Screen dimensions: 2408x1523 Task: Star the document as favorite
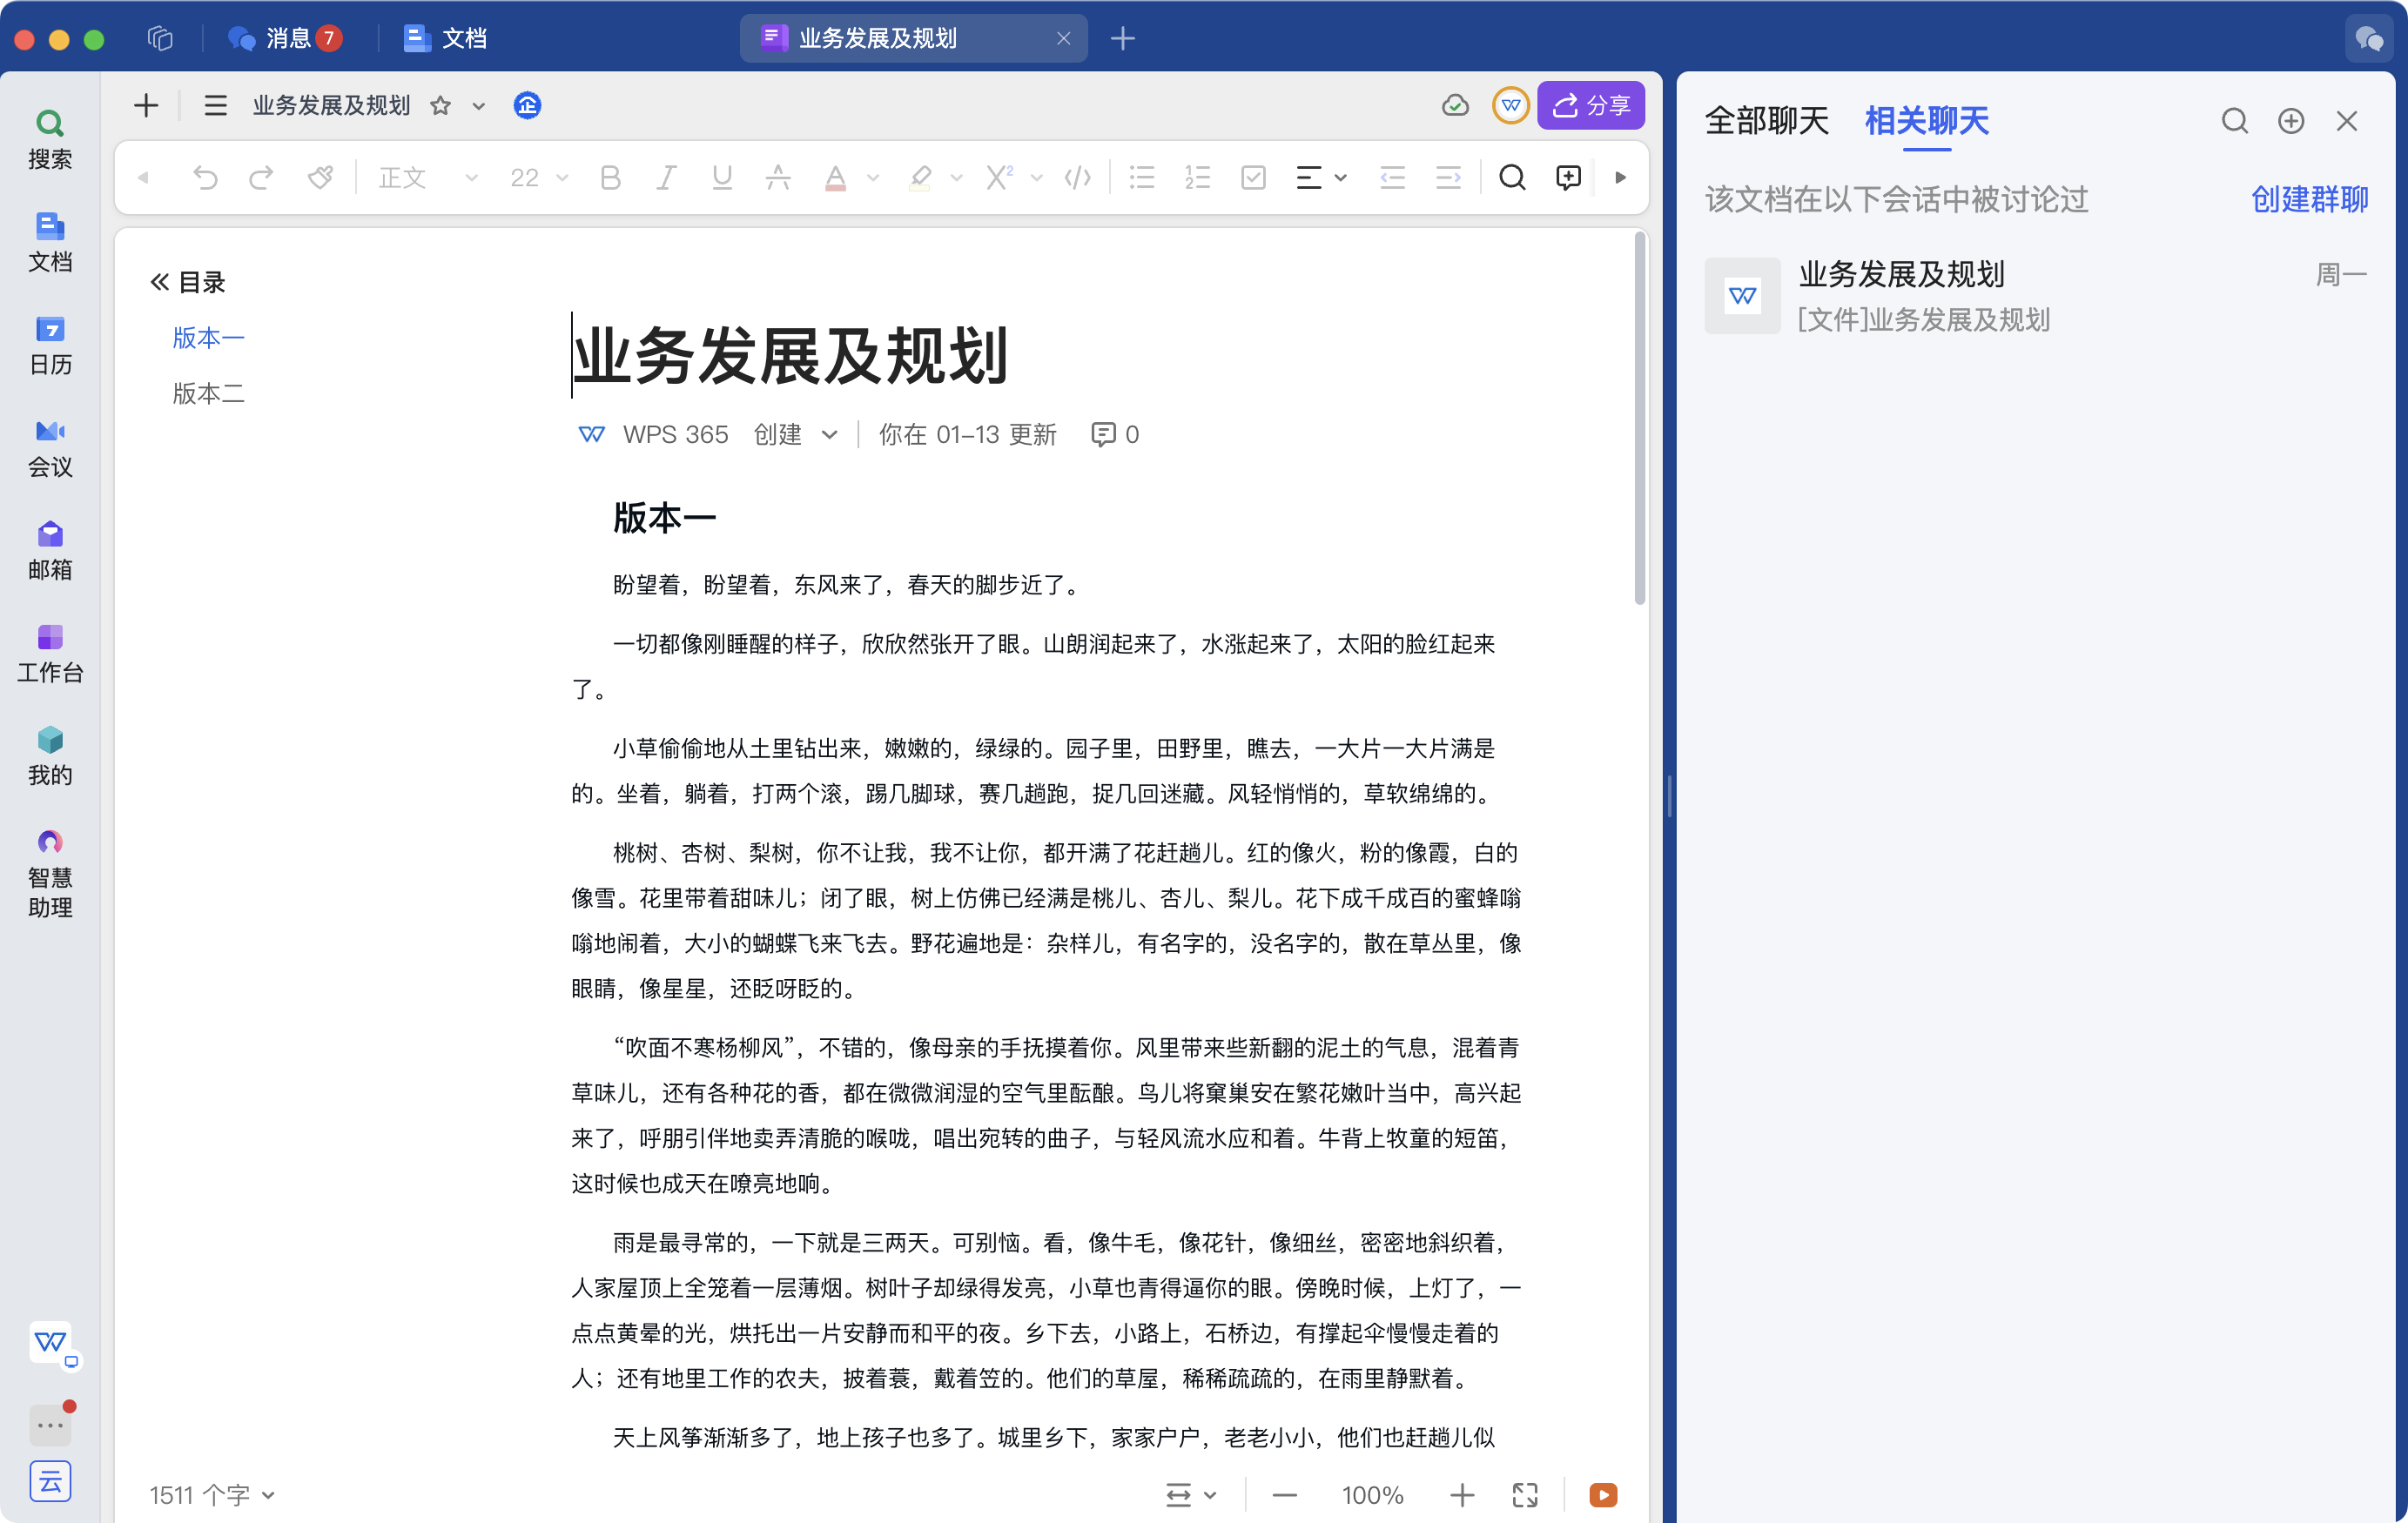[440, 105]
